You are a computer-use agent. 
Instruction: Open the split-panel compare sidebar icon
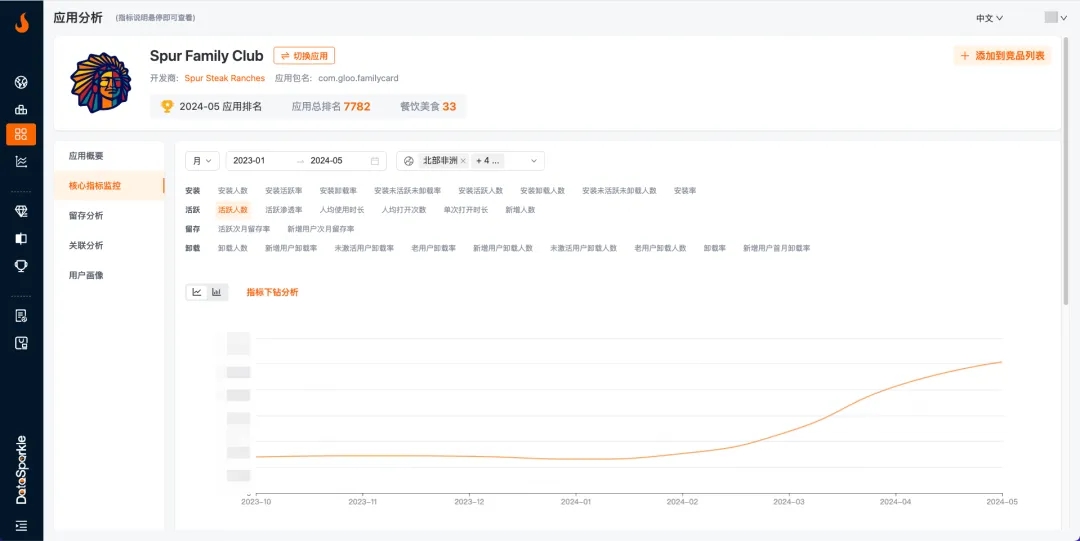click(21, 238)
